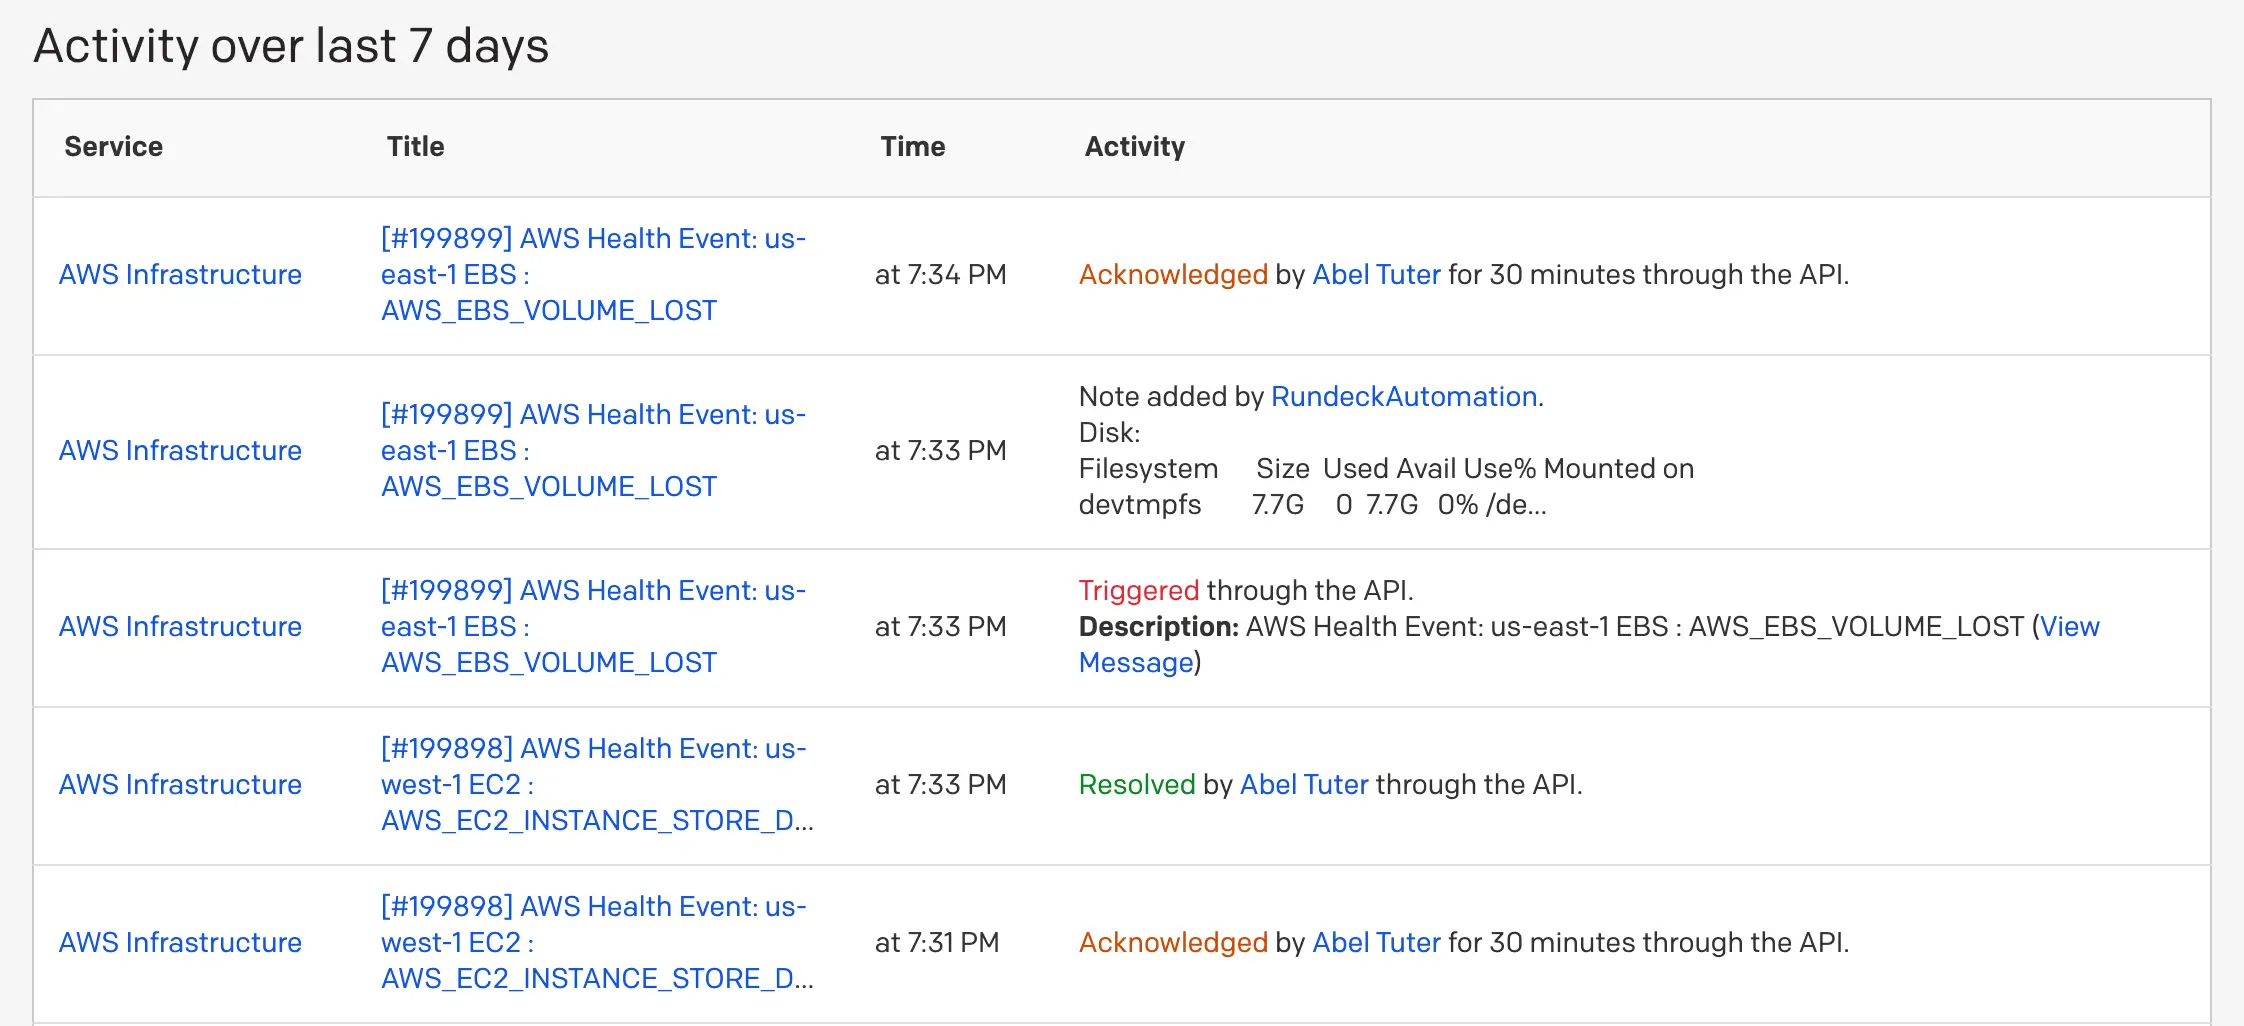Open AWS Infrastructure in the Triggered row
This screenshot has height=1026, width=2244.
[x=180, y=627]
